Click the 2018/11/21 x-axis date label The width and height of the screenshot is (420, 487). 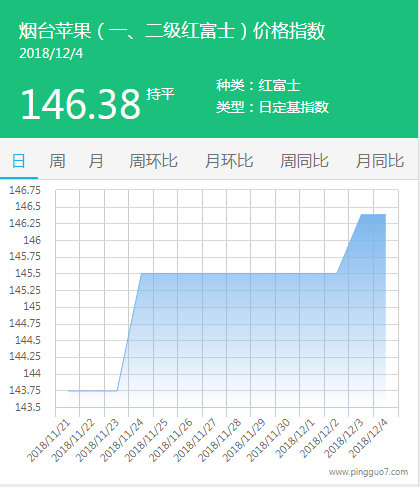49,441
